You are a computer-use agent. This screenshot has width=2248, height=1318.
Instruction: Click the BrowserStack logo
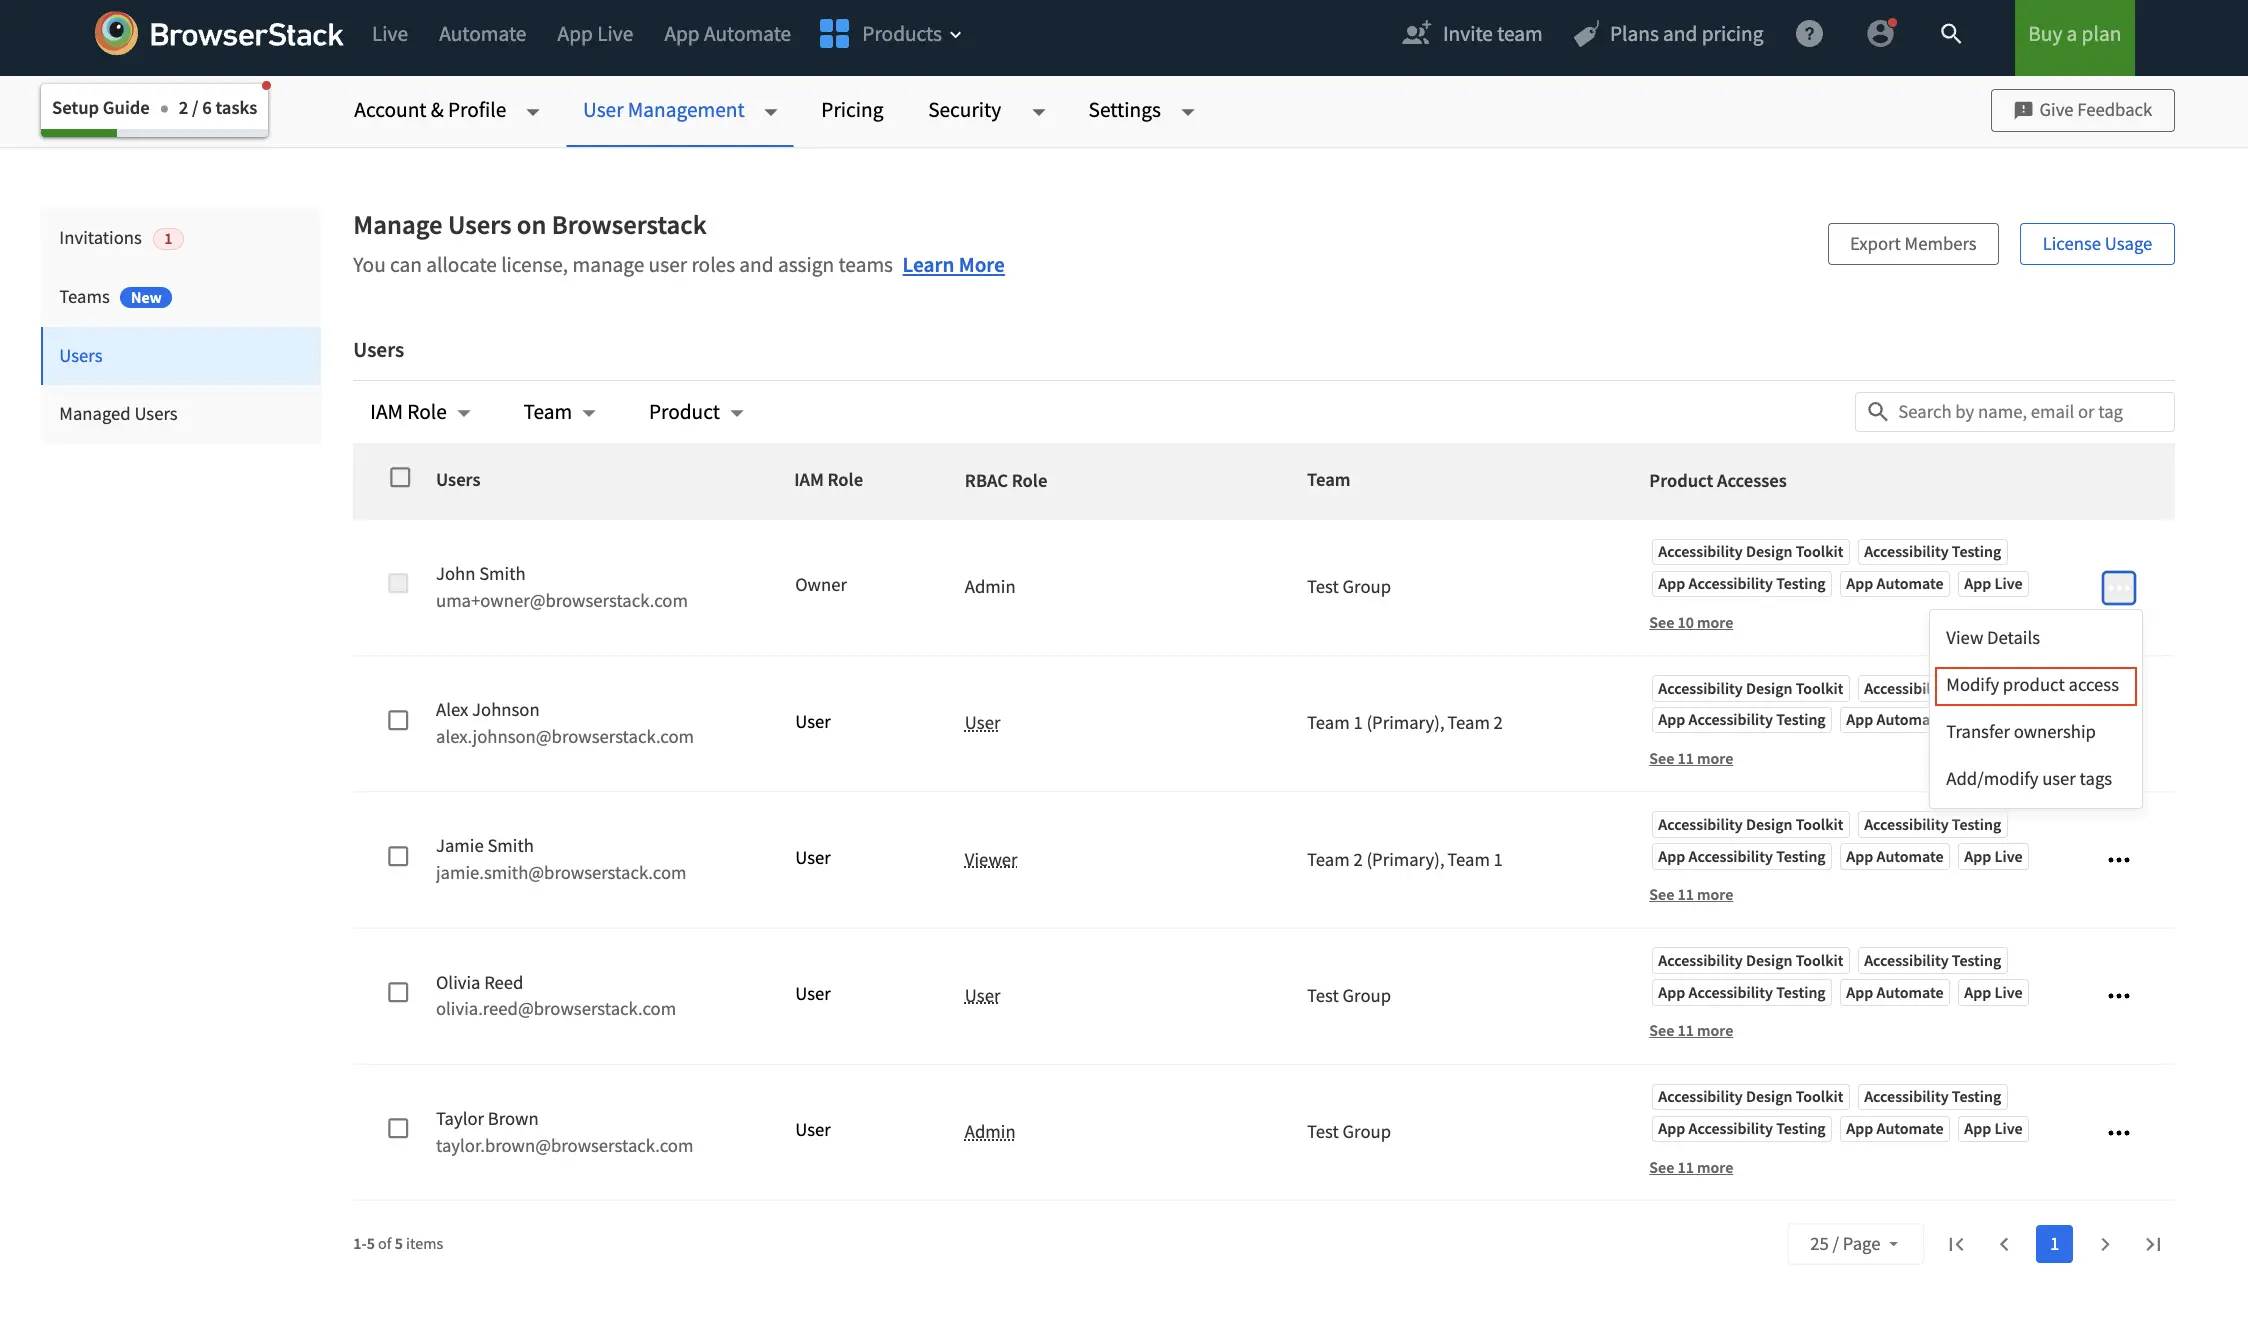tap(116, 32)
